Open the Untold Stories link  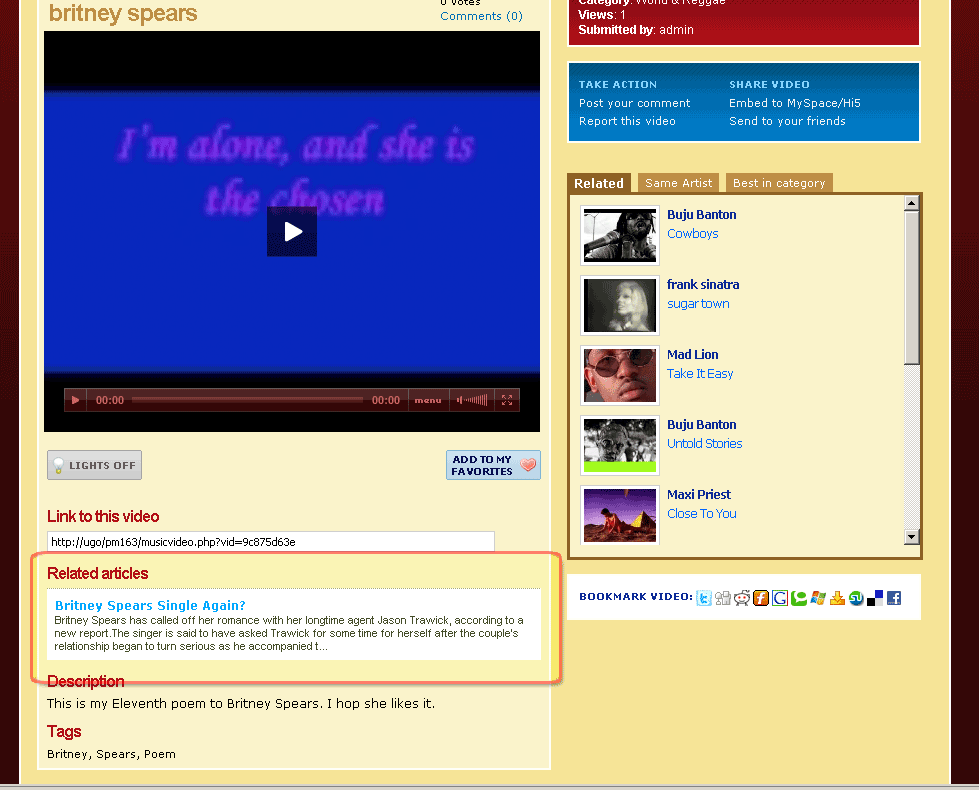pyautogui.click(x=704, y=443)
